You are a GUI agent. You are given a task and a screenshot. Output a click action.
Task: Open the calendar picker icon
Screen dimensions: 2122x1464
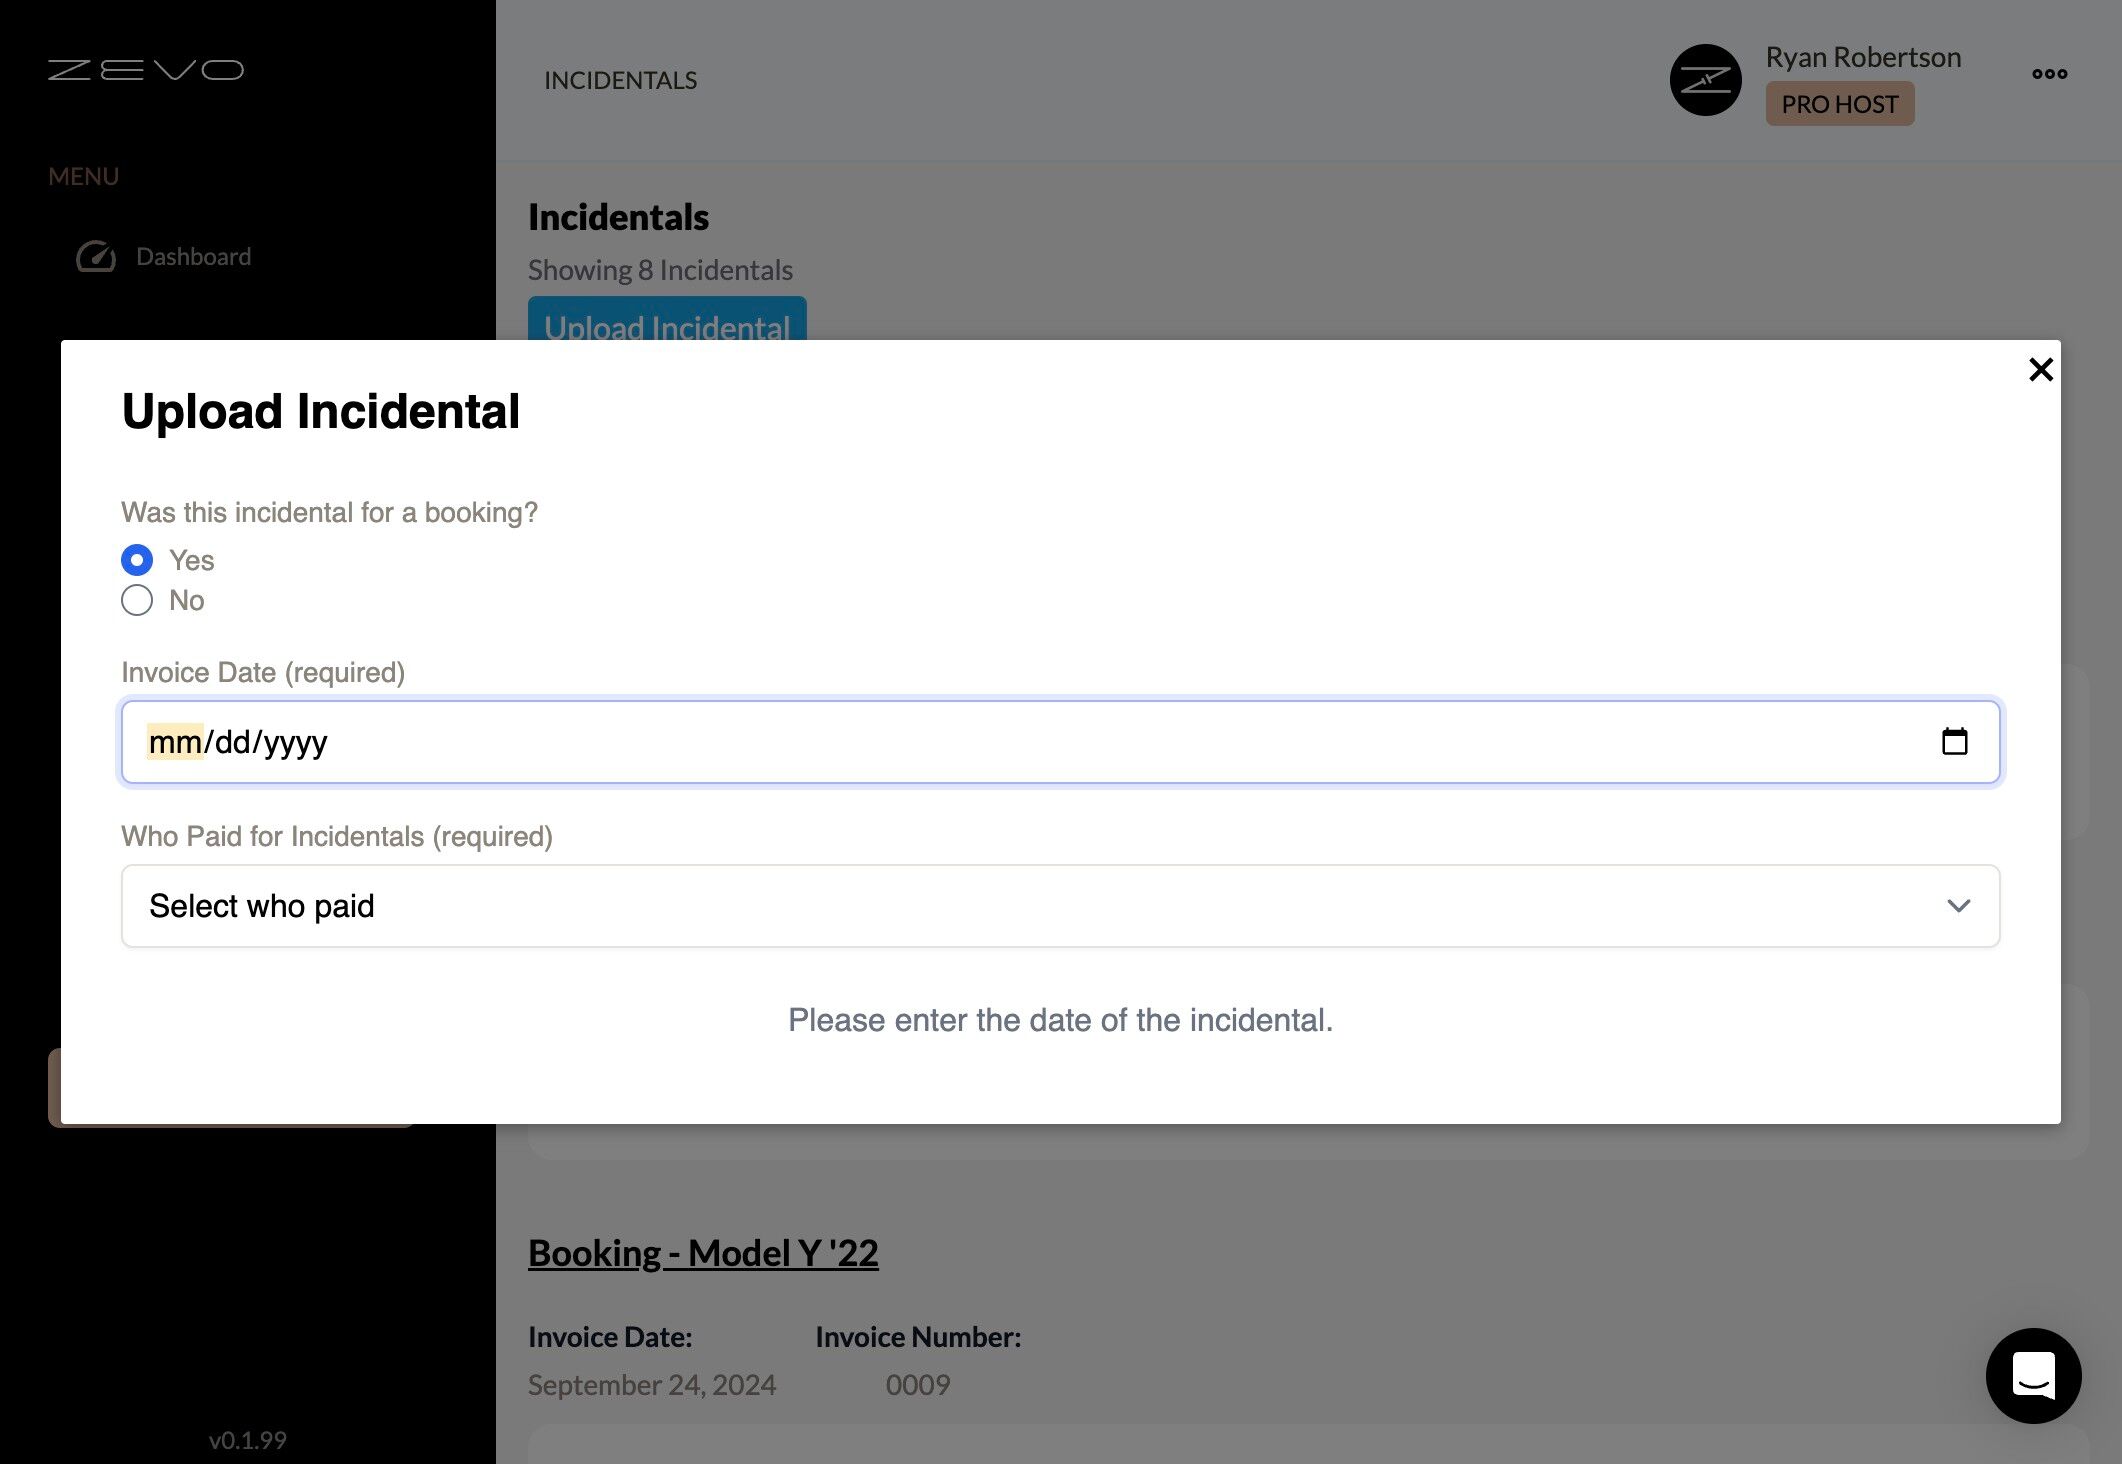pos(1954,742)
